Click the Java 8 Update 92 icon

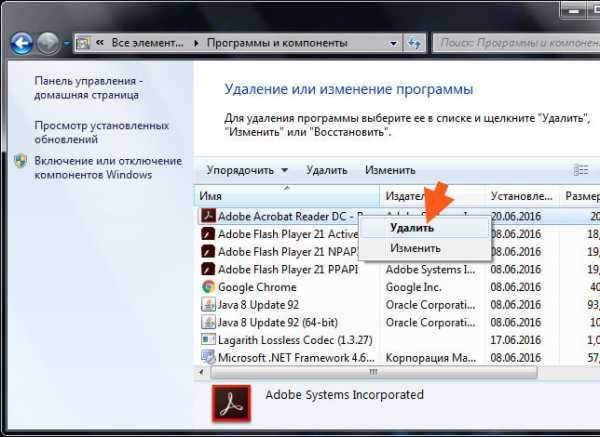(208, 305)
